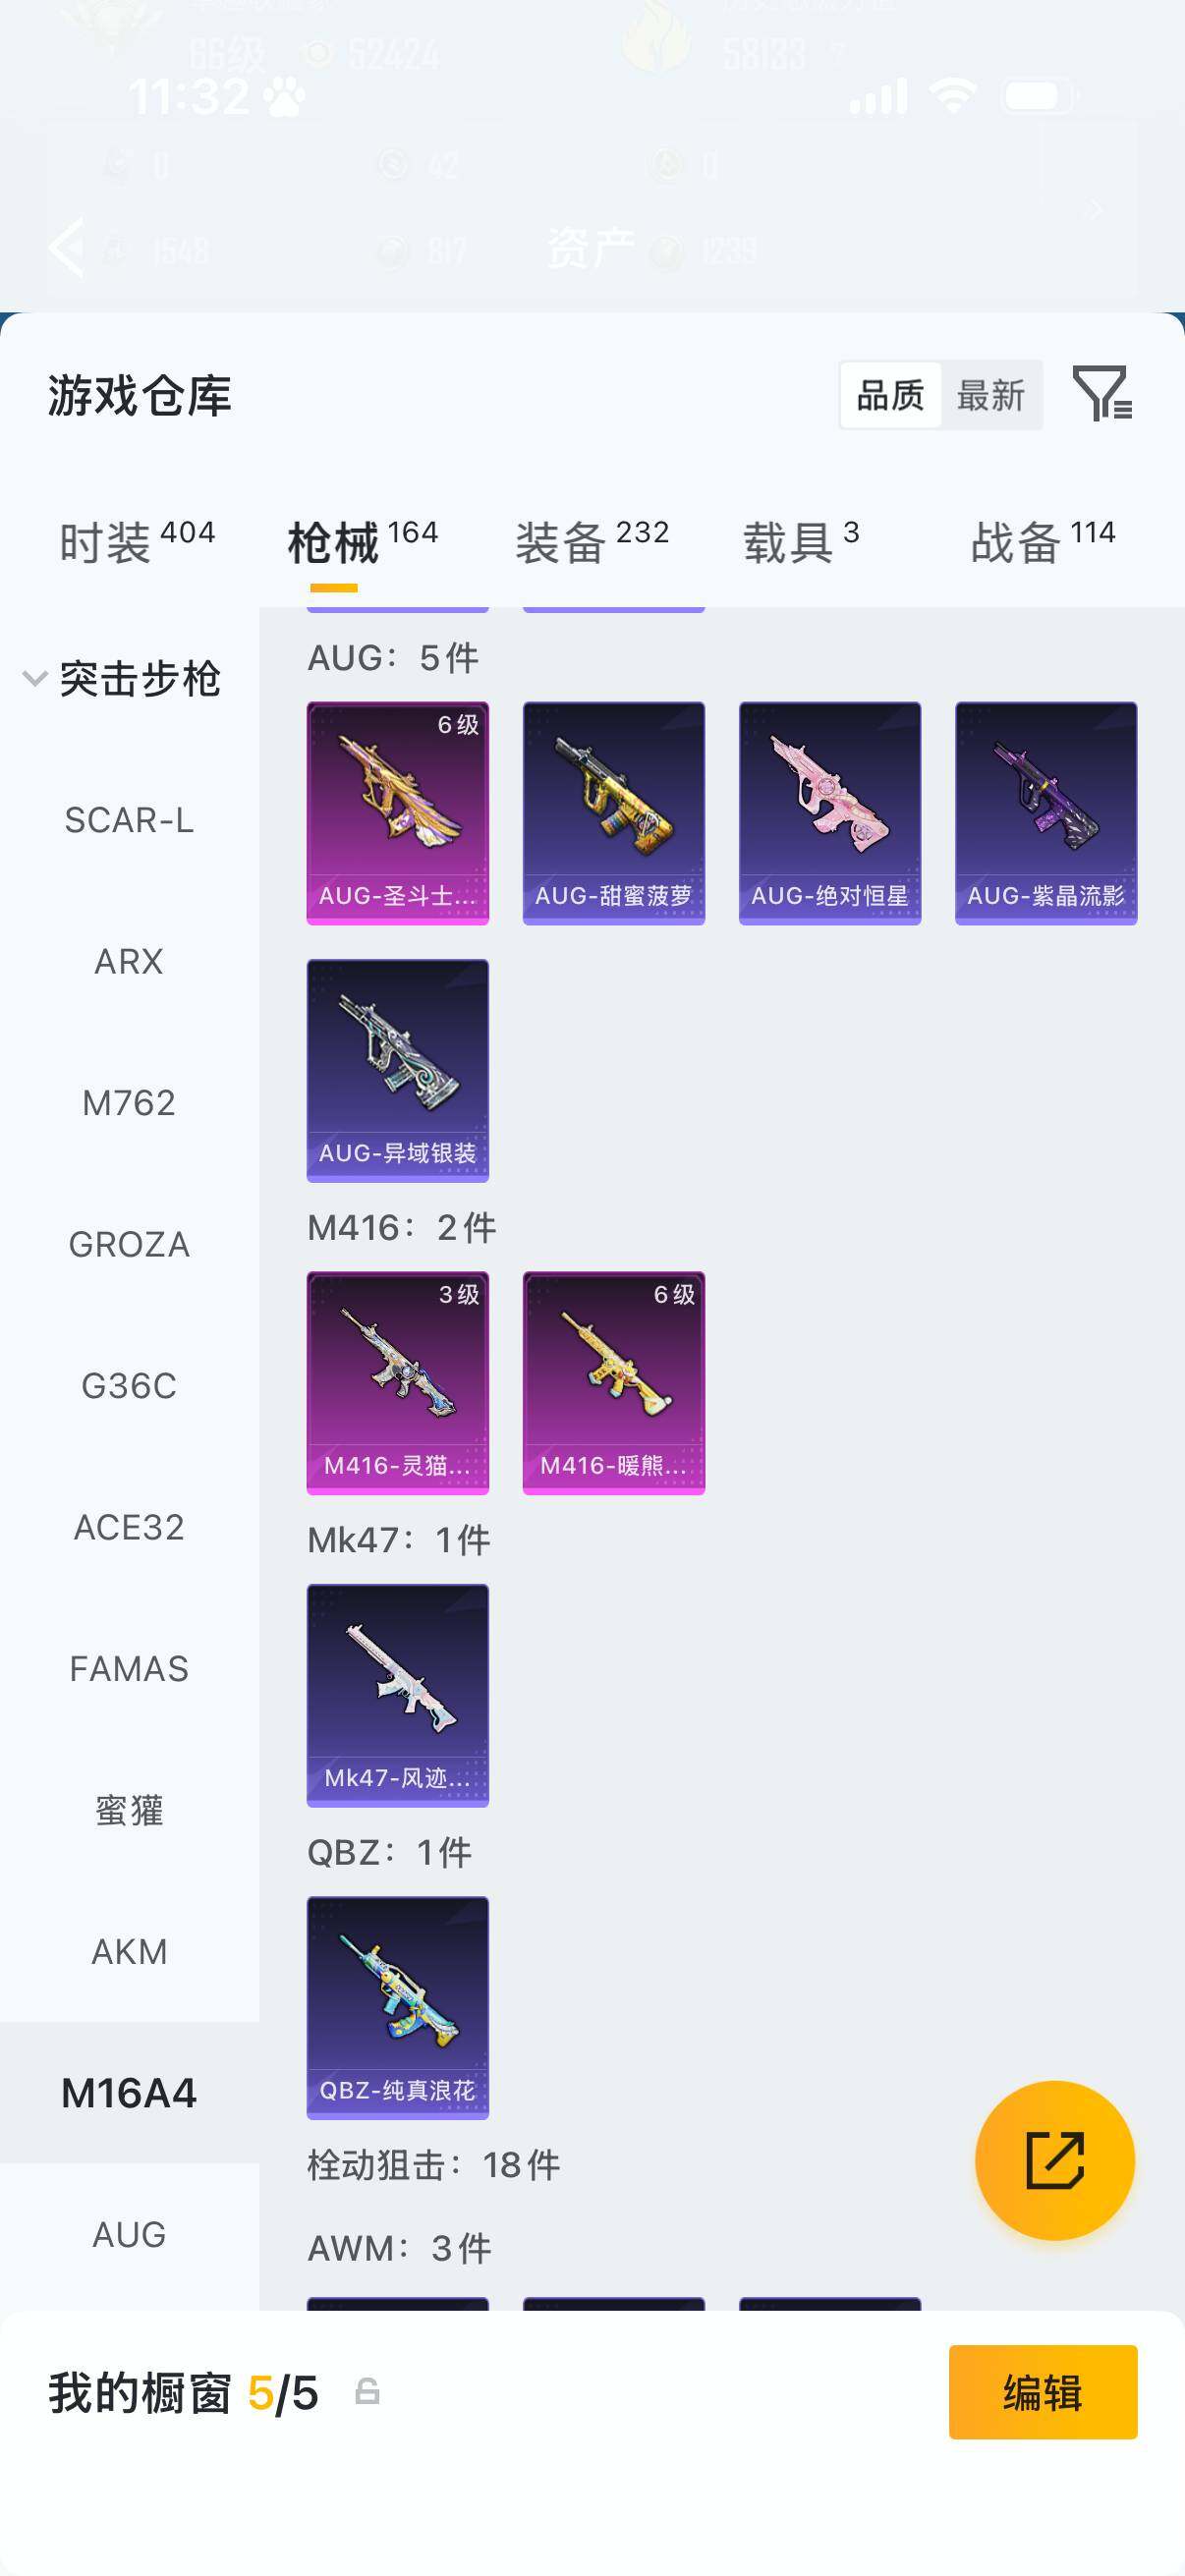Viewport: 1185px width, 2576px height.
Task: Switch sorting to 最新
Action: click(990, 396)
